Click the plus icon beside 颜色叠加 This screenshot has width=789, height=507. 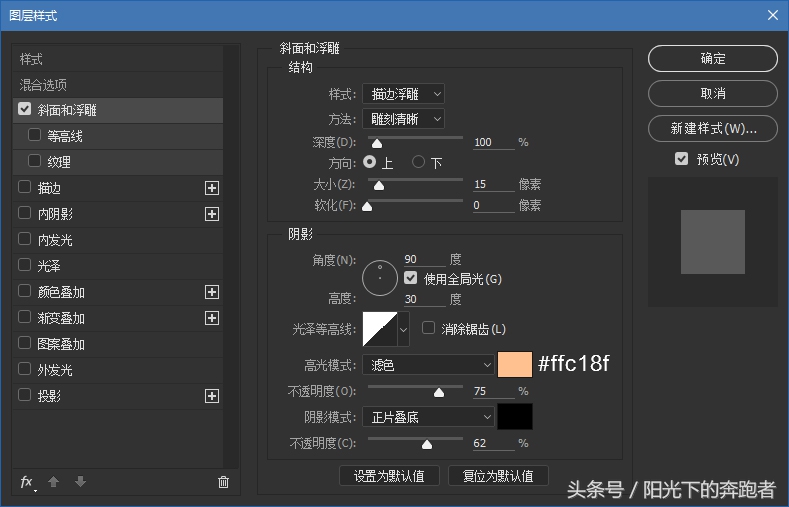(212, 292)
